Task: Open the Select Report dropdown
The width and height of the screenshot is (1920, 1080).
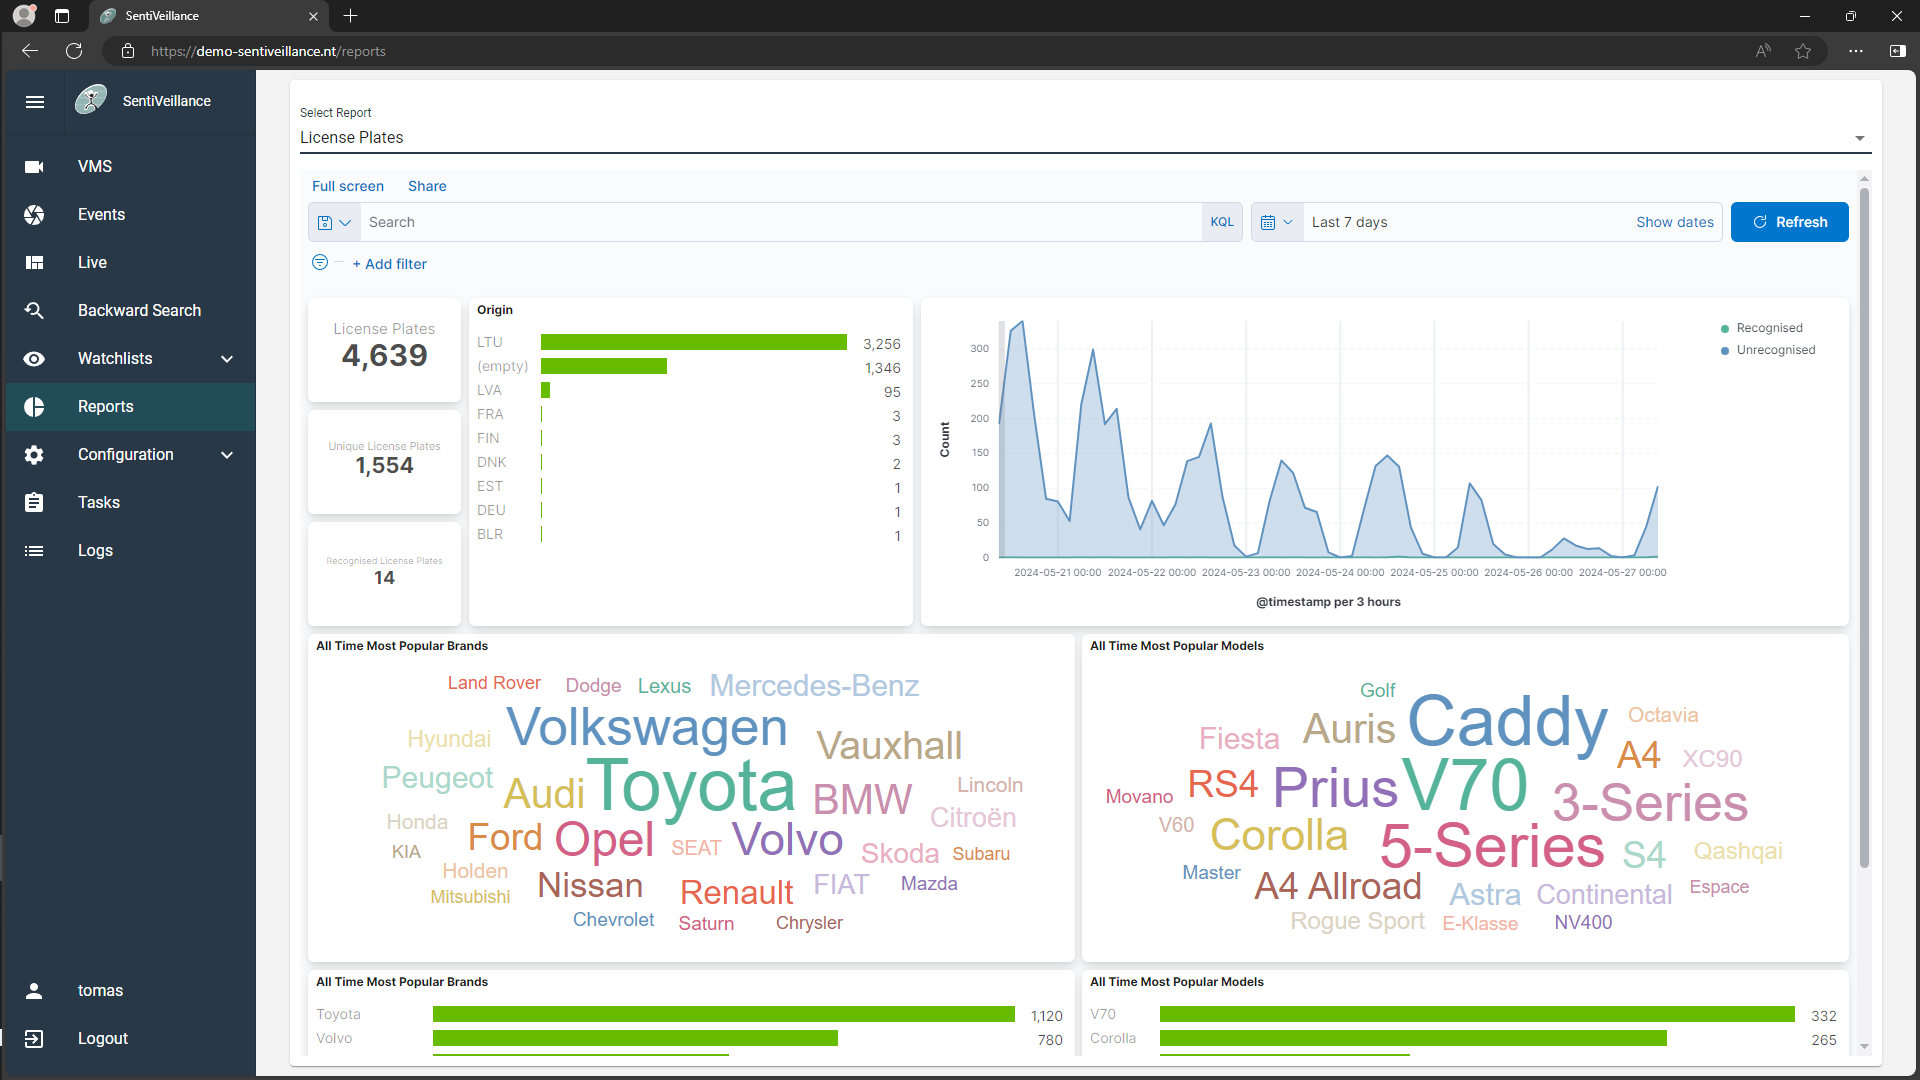Action: tap(1085, 138)
